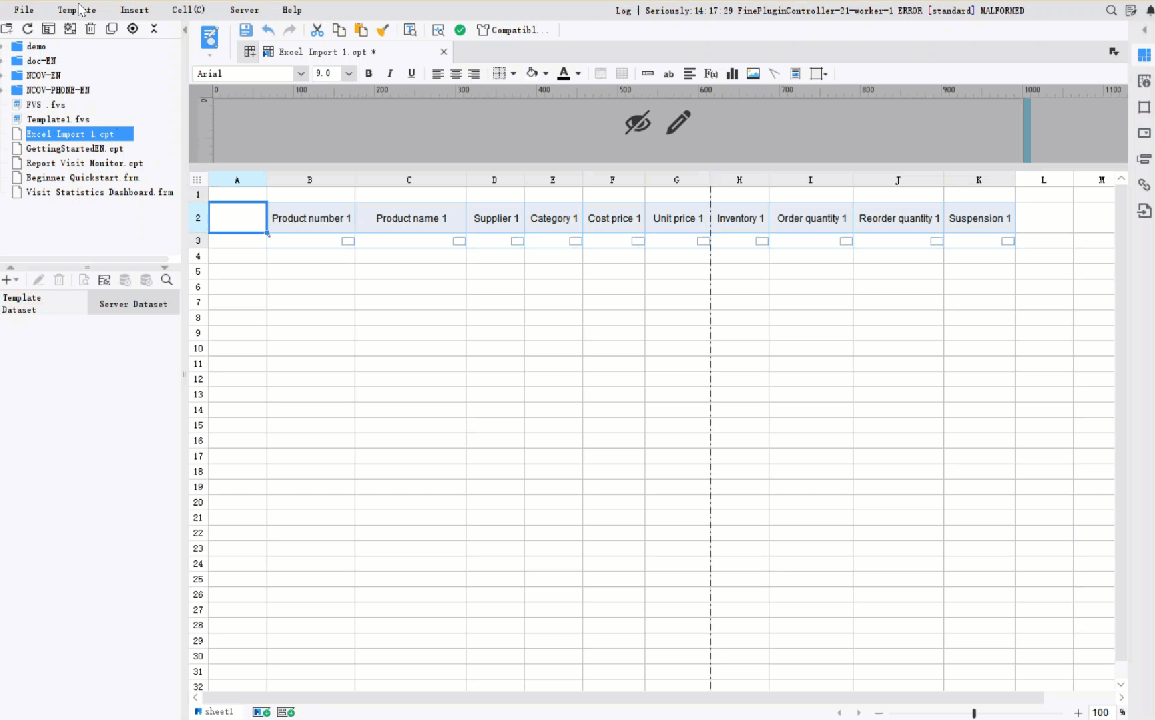The width and height of the screenshot is (1155, 720).
Task: Toggle bold formatting
Action: click(x=368, y=73)
